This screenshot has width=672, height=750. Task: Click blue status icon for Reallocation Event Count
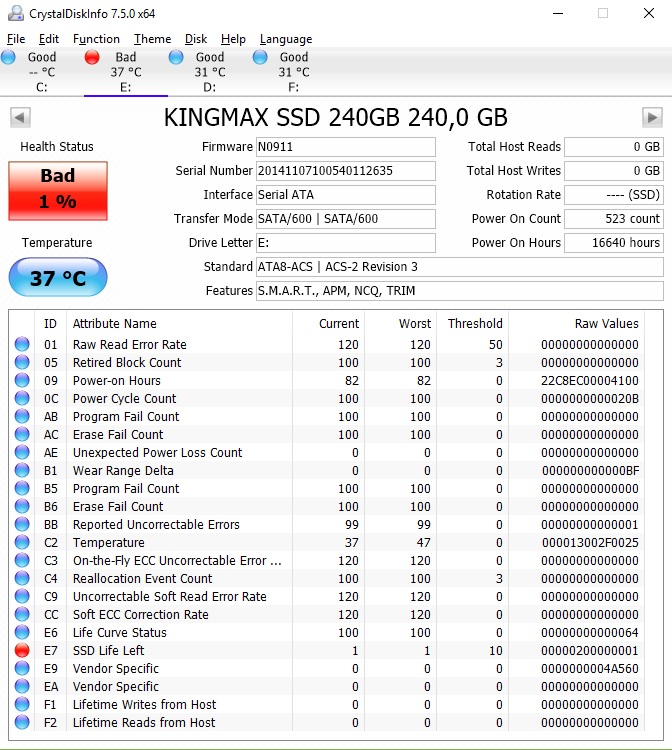pos(22,578)
